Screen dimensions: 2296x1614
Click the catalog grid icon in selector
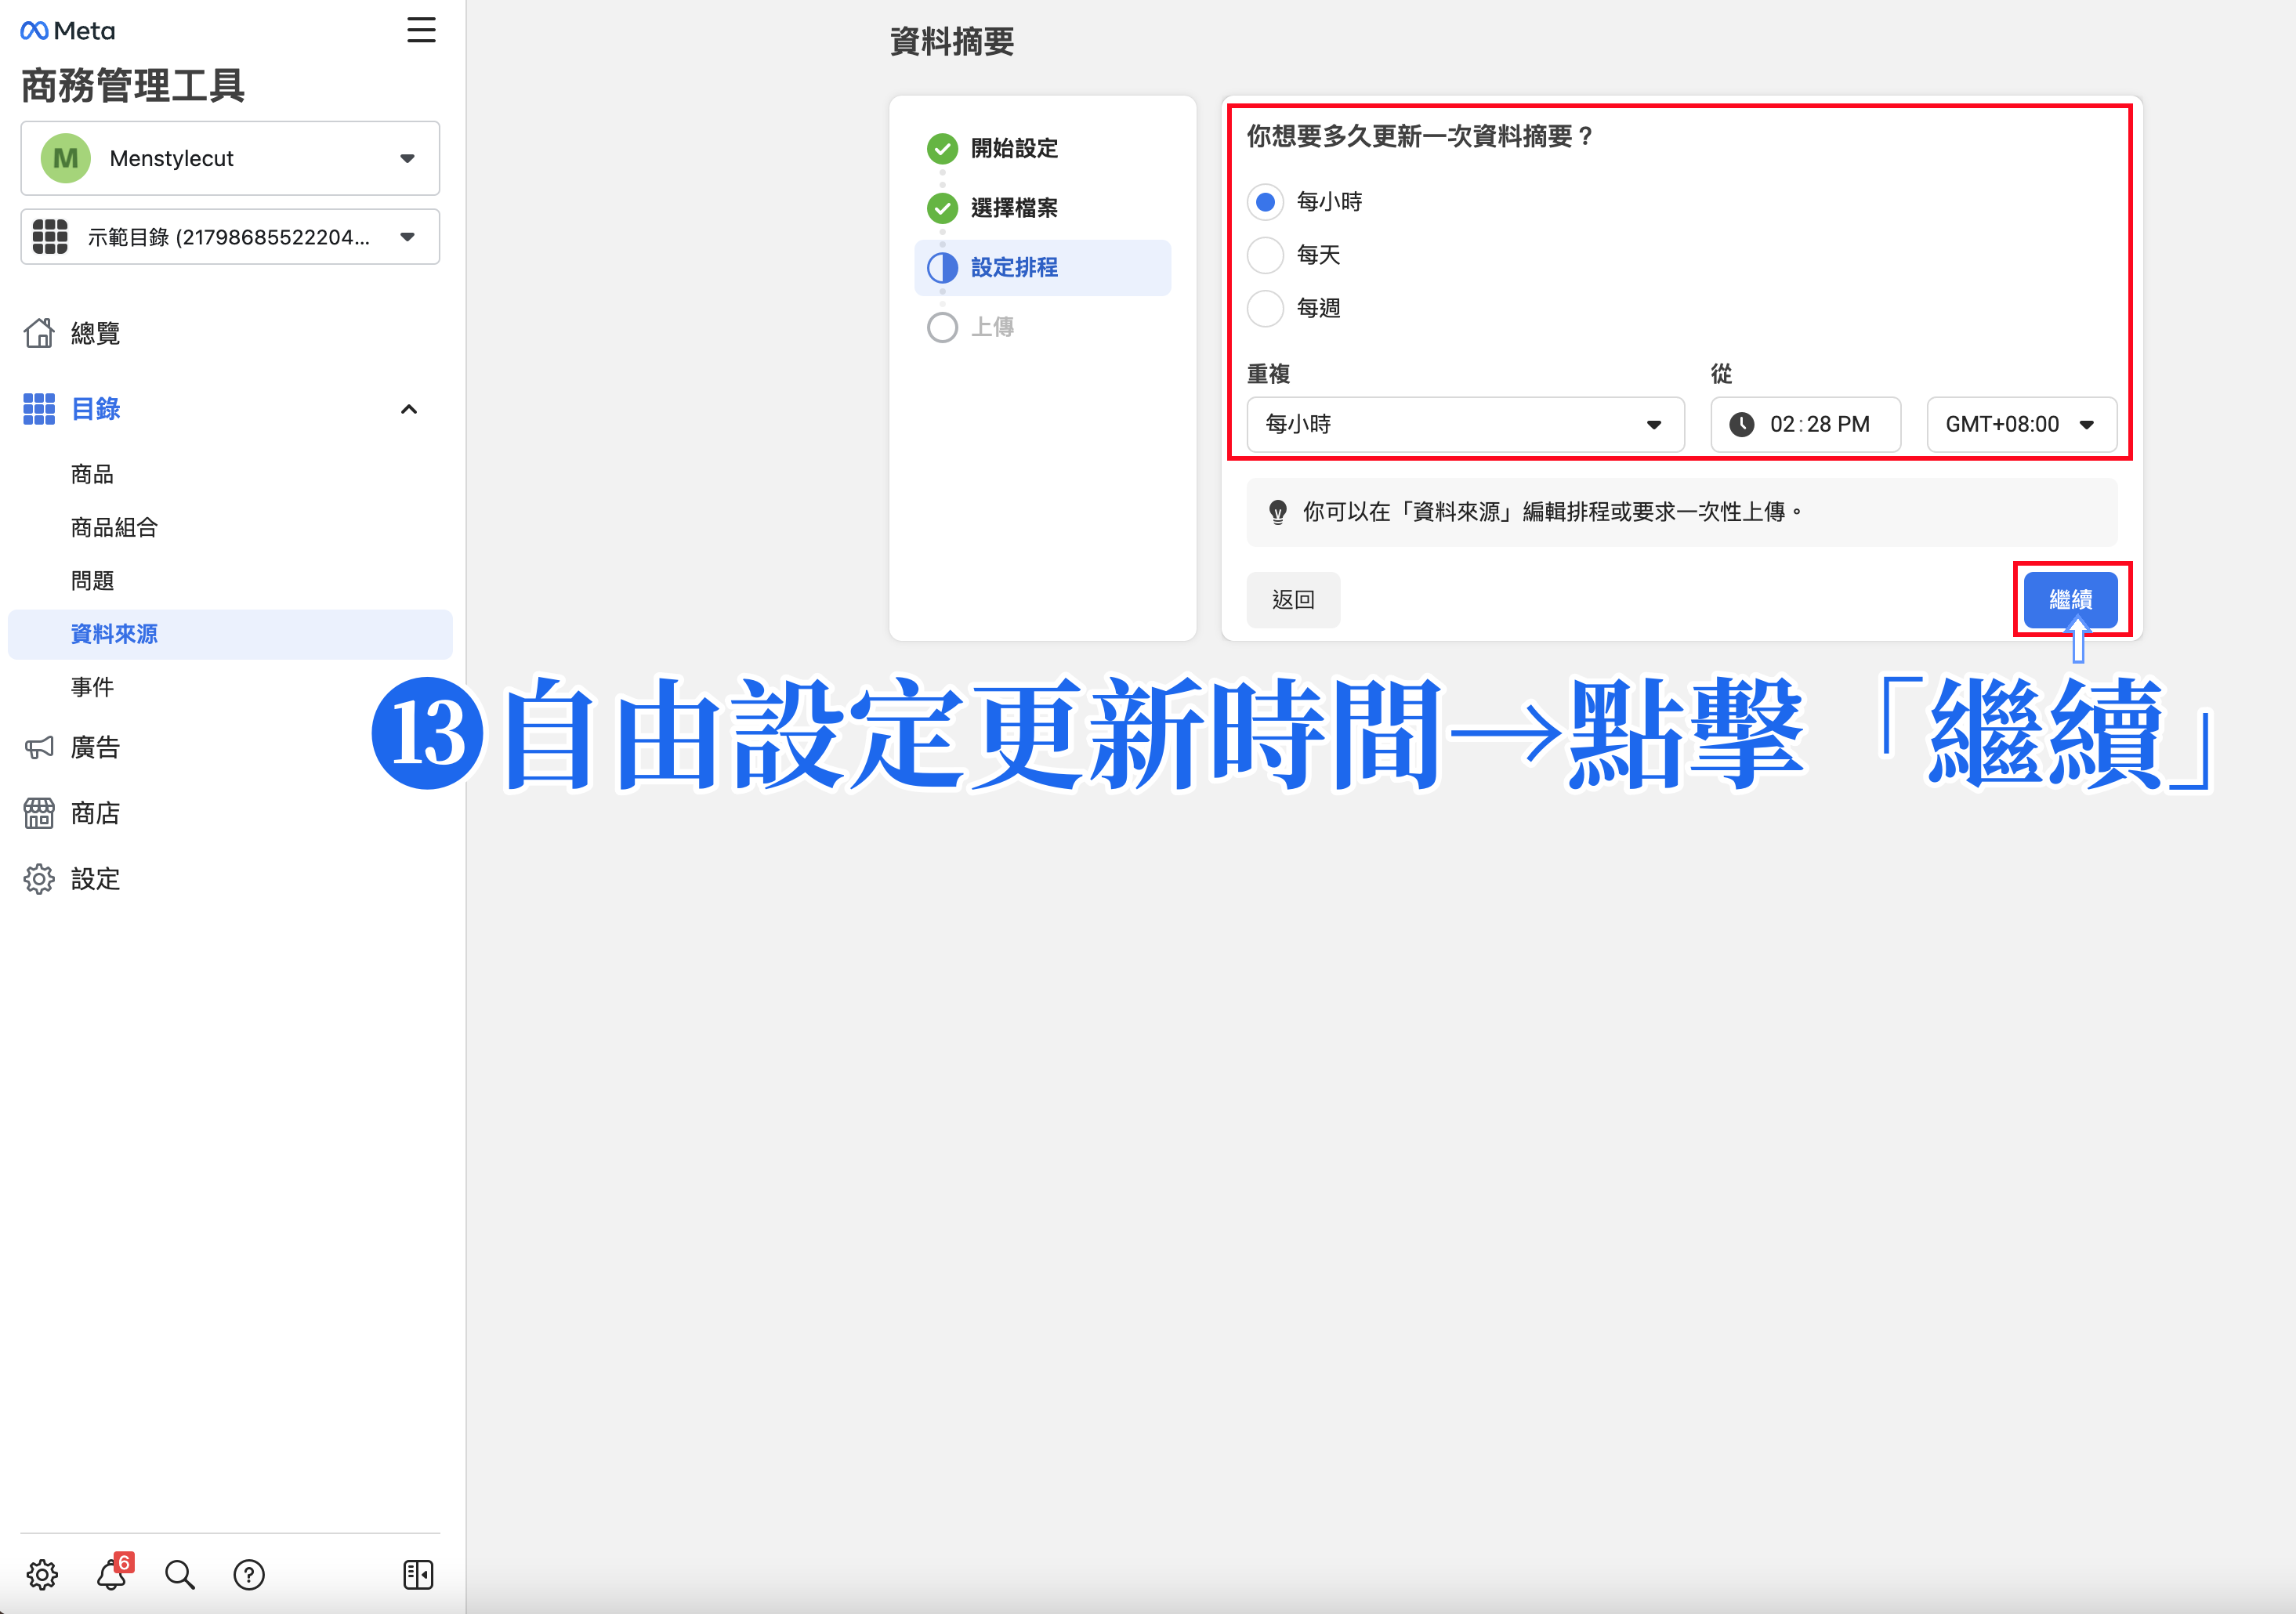click(50, 237)
